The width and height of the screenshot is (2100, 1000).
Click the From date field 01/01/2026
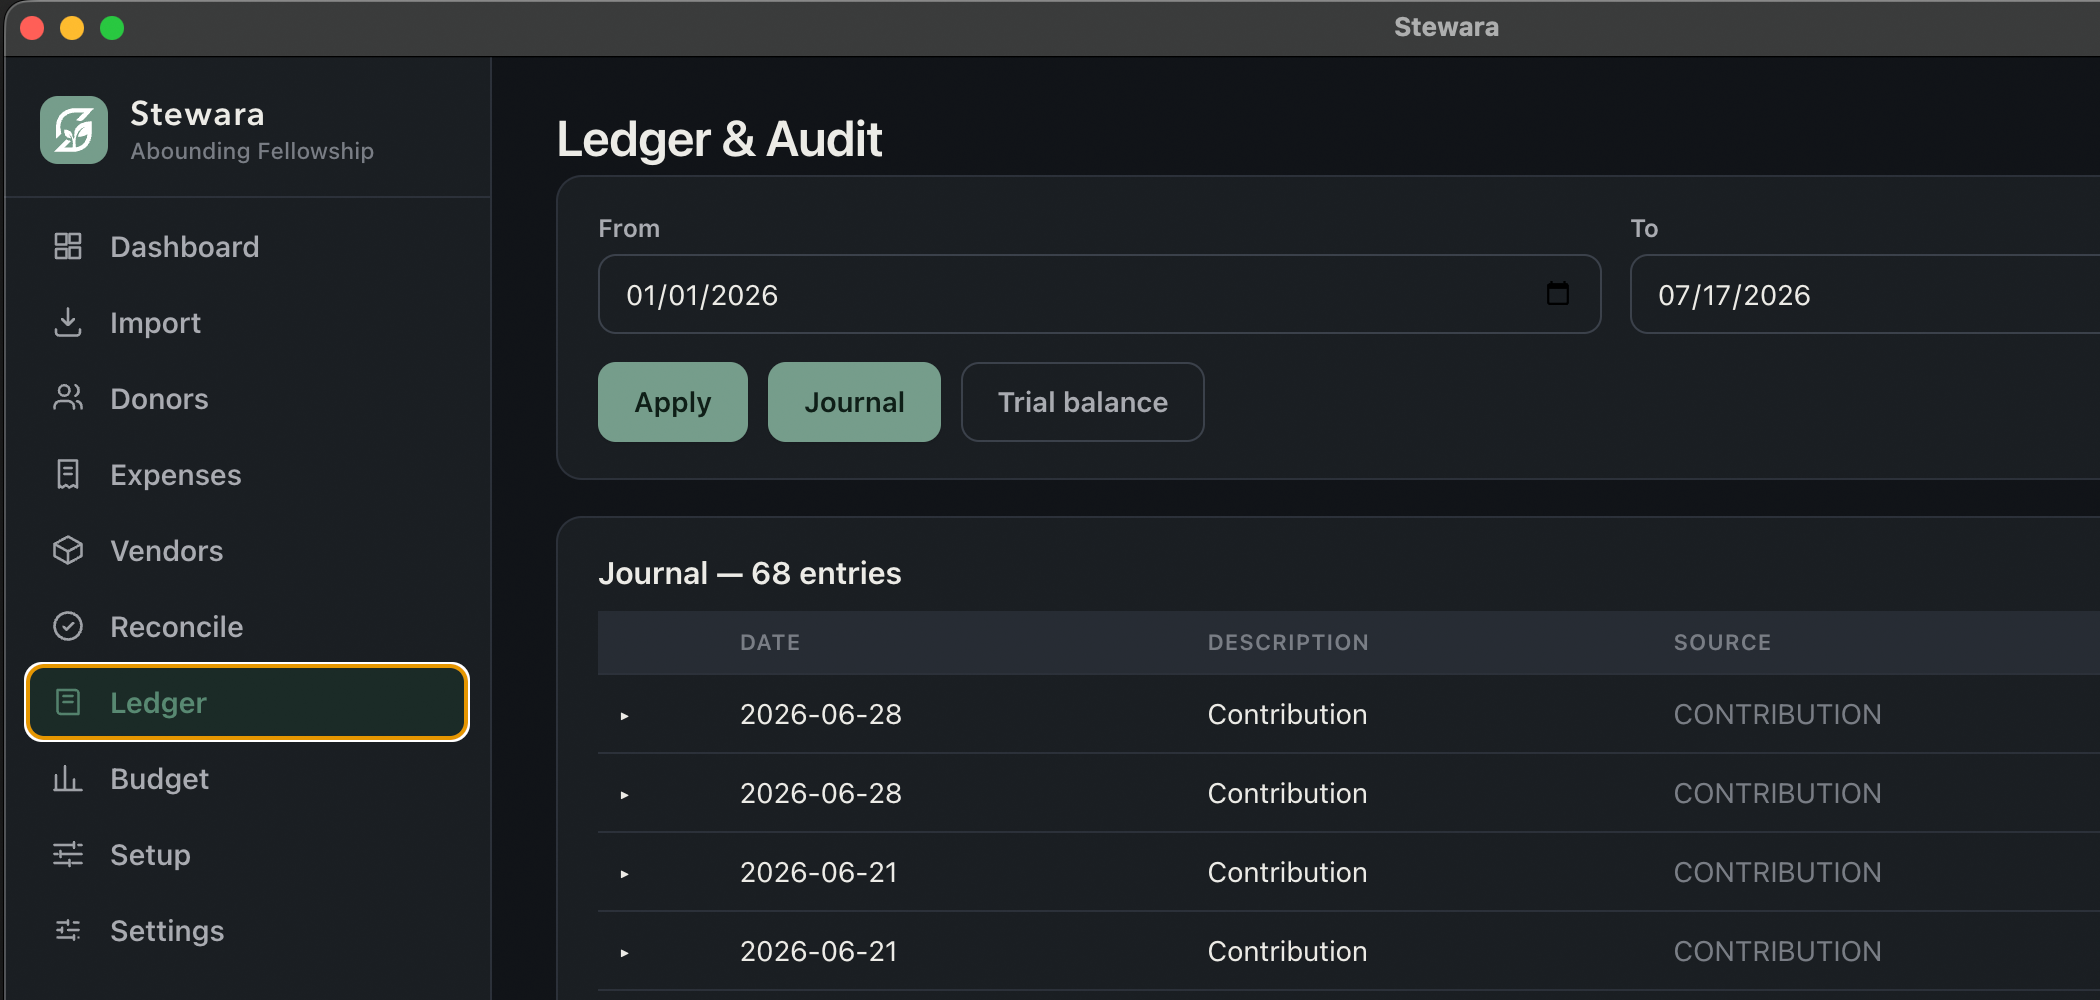[1099, 294]
